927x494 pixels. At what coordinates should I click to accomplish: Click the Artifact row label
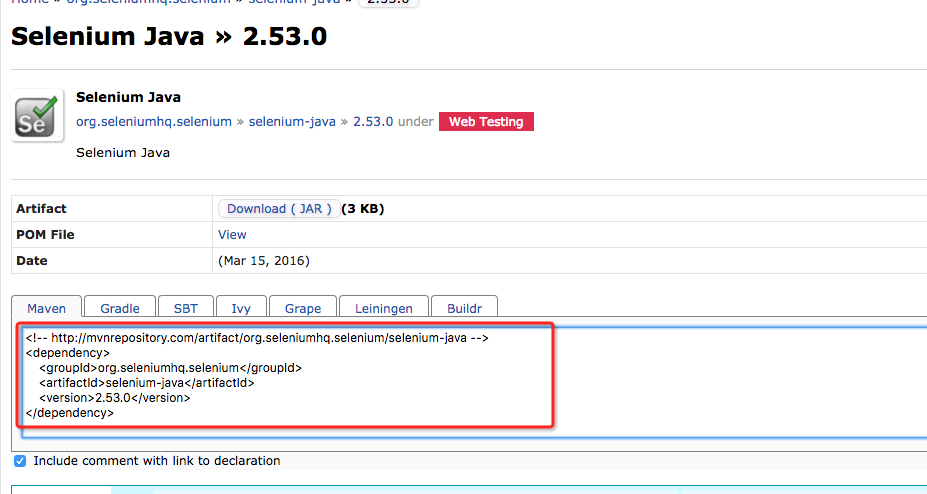(x=41, y=209)
